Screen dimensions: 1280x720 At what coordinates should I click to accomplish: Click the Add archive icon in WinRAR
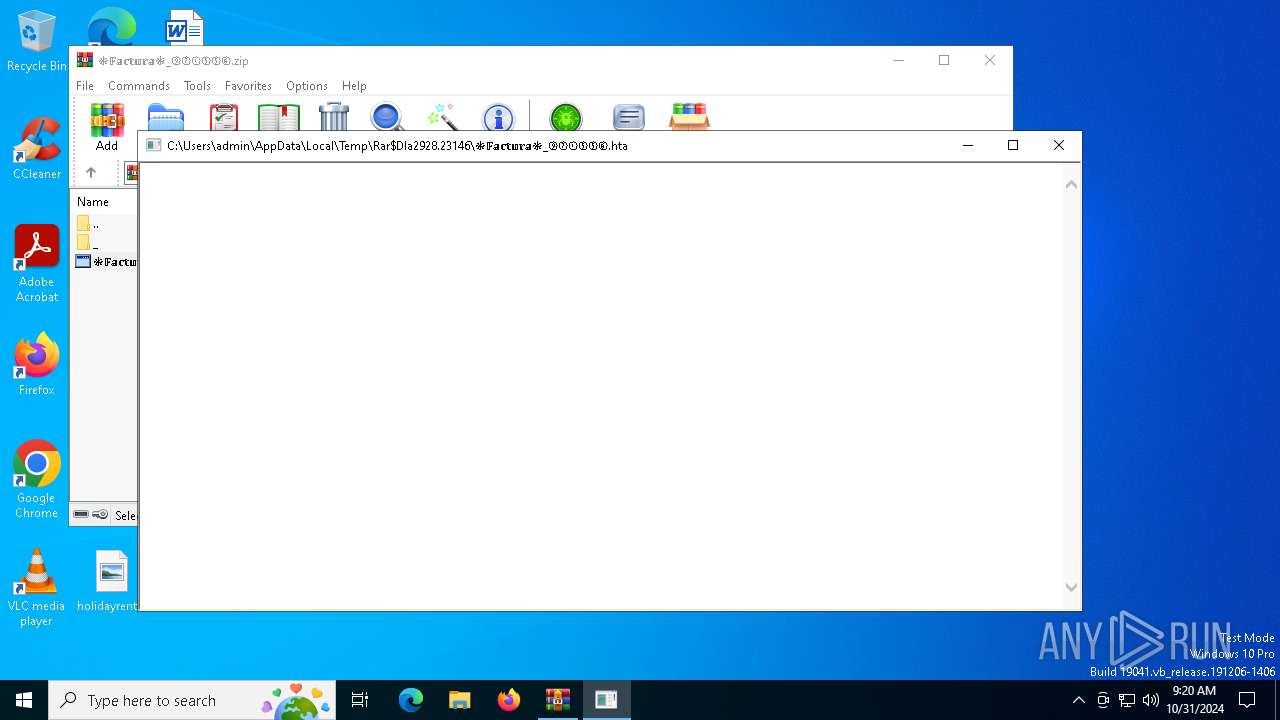pos(107,118)
